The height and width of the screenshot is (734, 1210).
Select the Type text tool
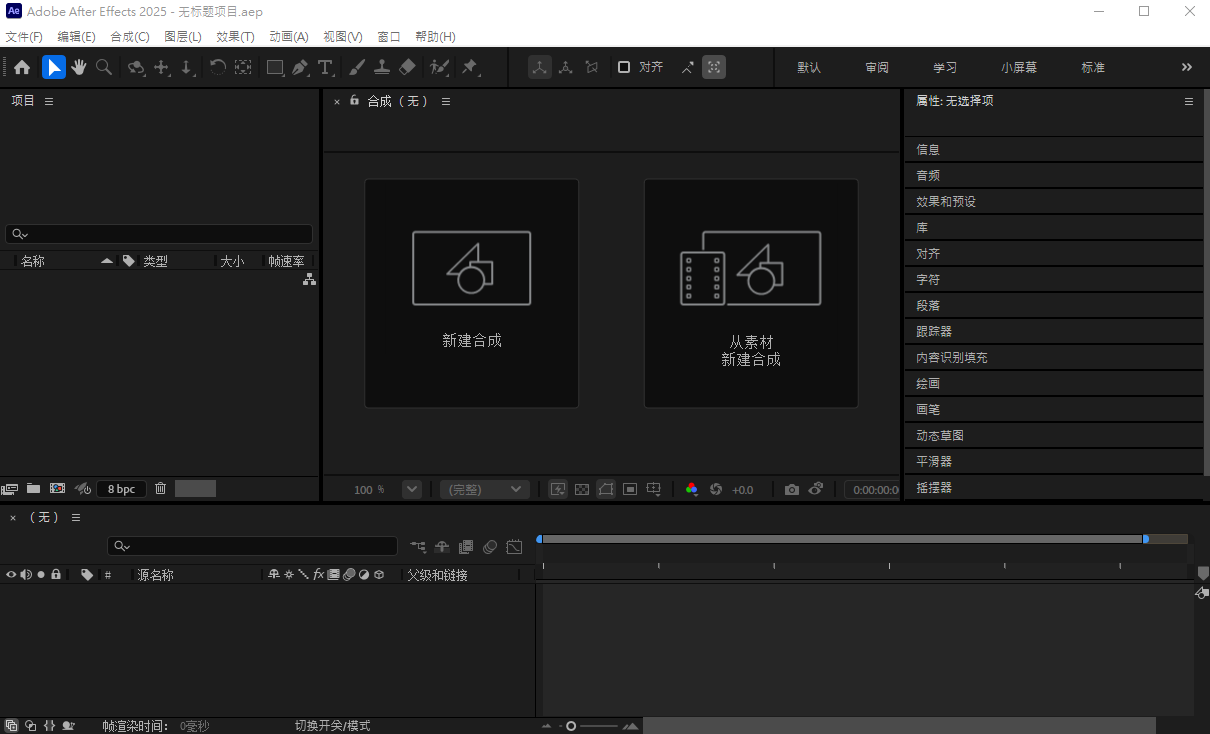point(325,67)
